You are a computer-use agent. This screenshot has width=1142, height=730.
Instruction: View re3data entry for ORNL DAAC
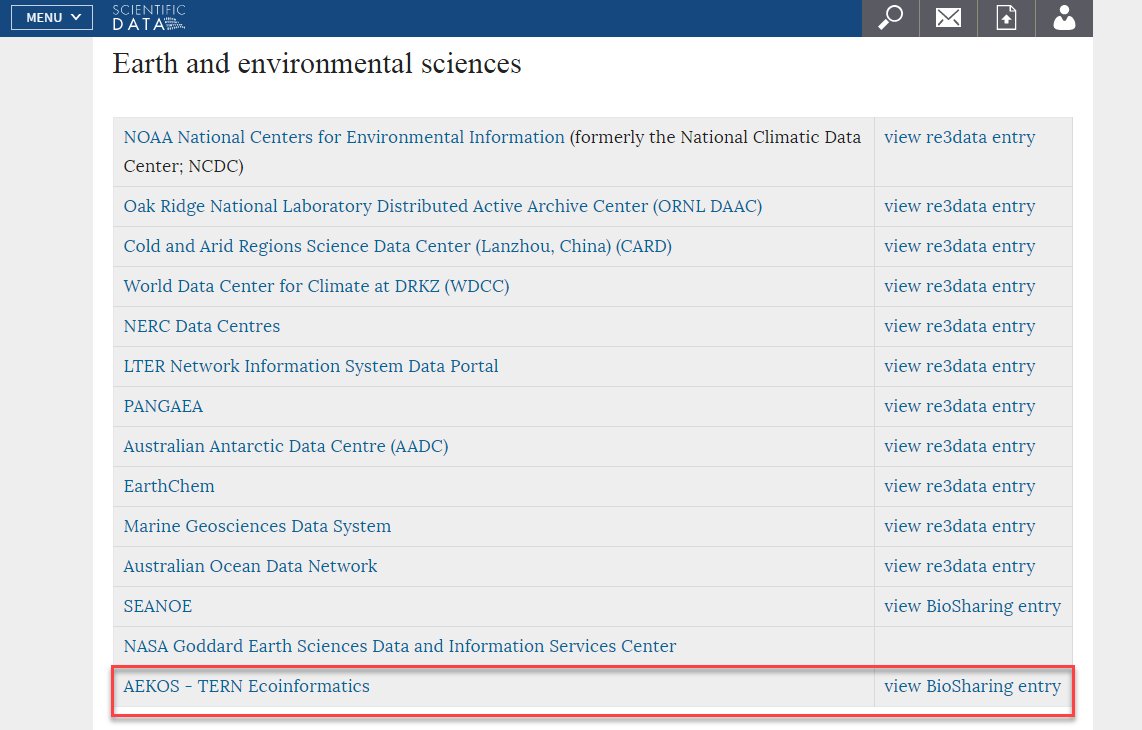click(x=959, y=206)
